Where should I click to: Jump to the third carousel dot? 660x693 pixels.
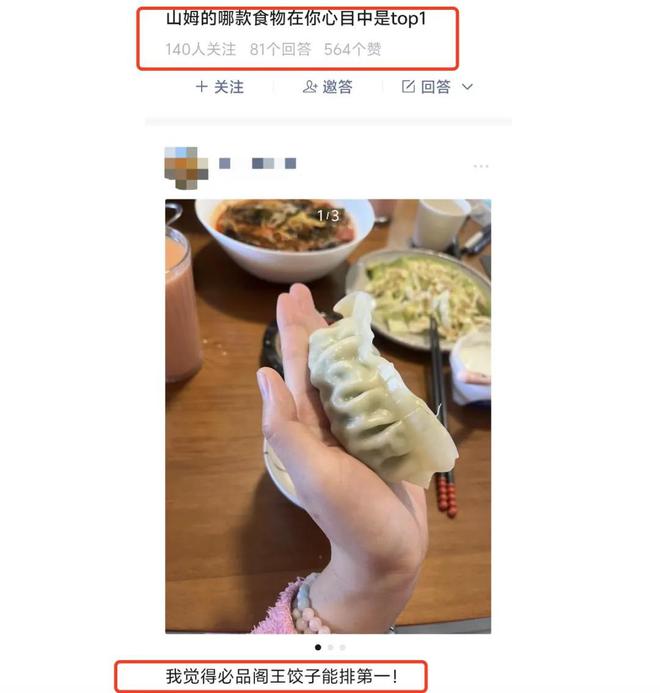pyautogui.click(x=342, y=647)
